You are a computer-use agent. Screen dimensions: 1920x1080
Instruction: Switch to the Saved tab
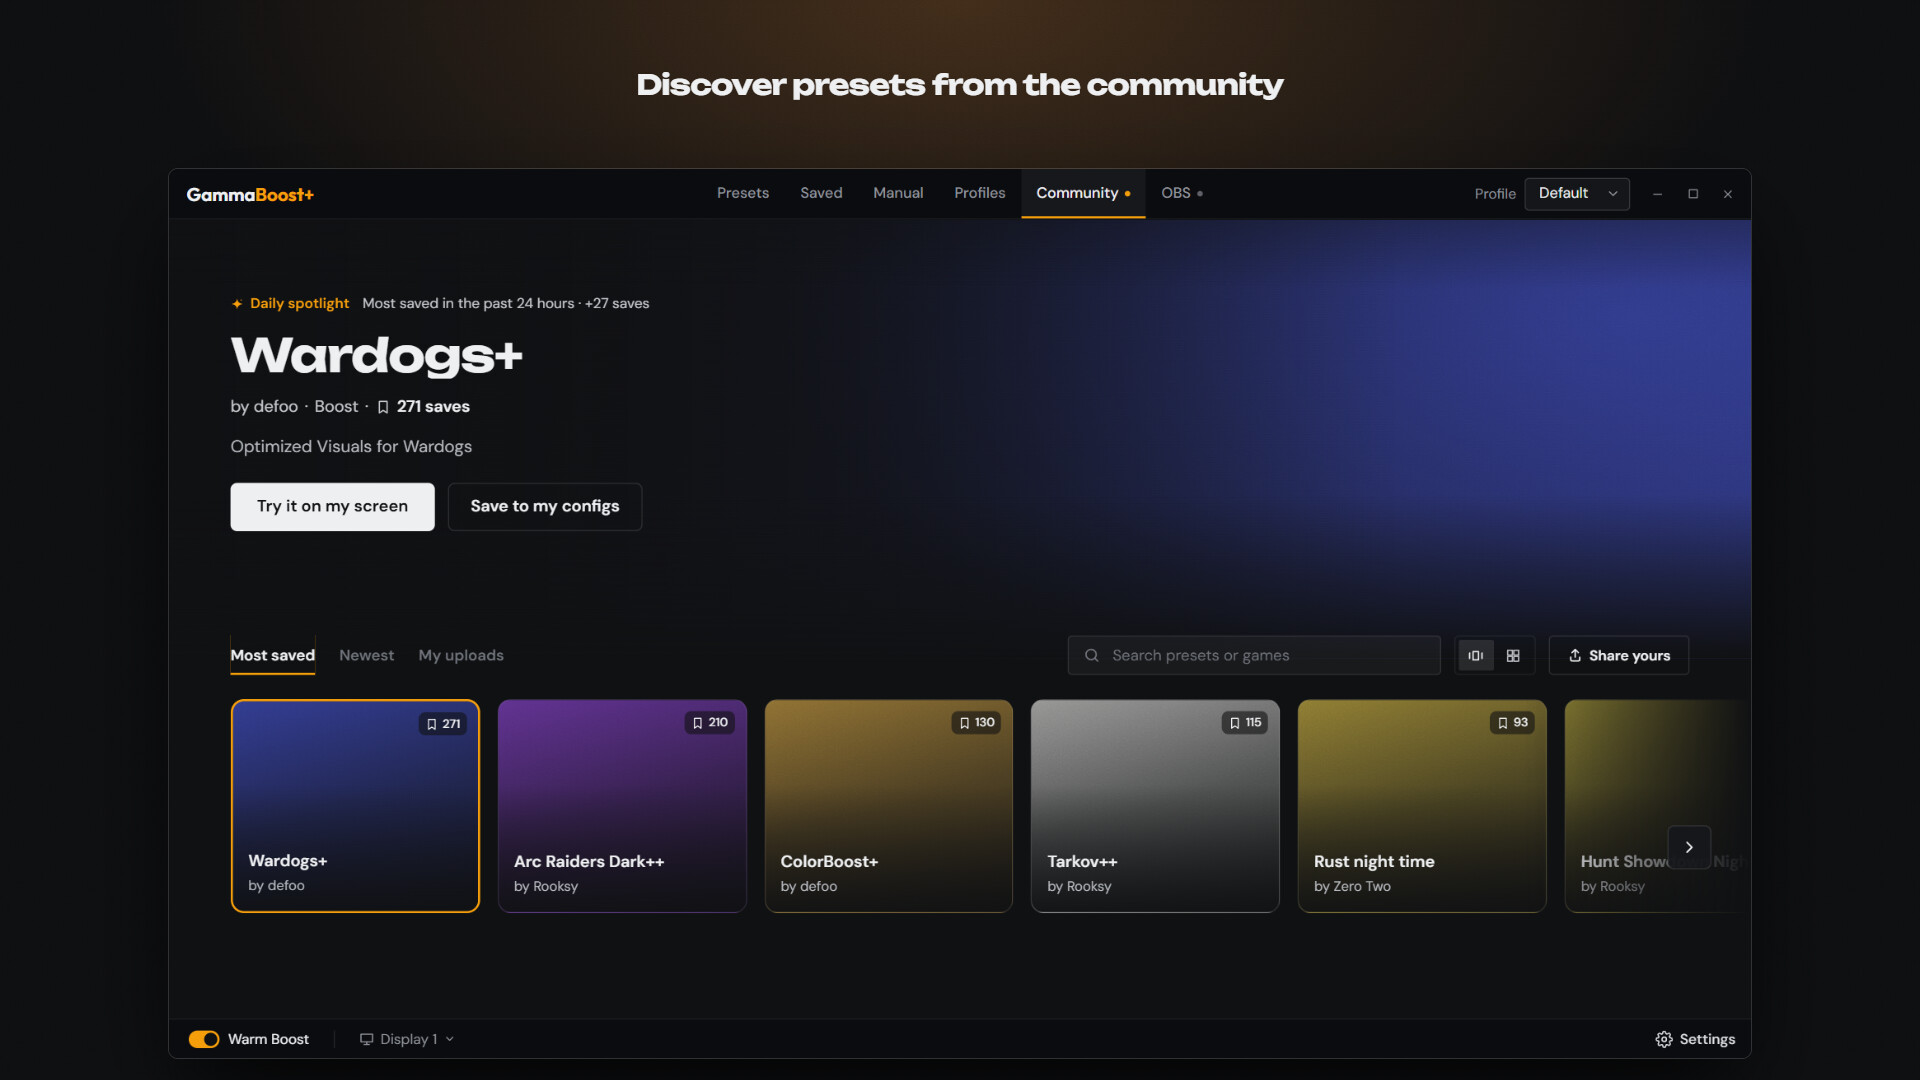(821, 193)
